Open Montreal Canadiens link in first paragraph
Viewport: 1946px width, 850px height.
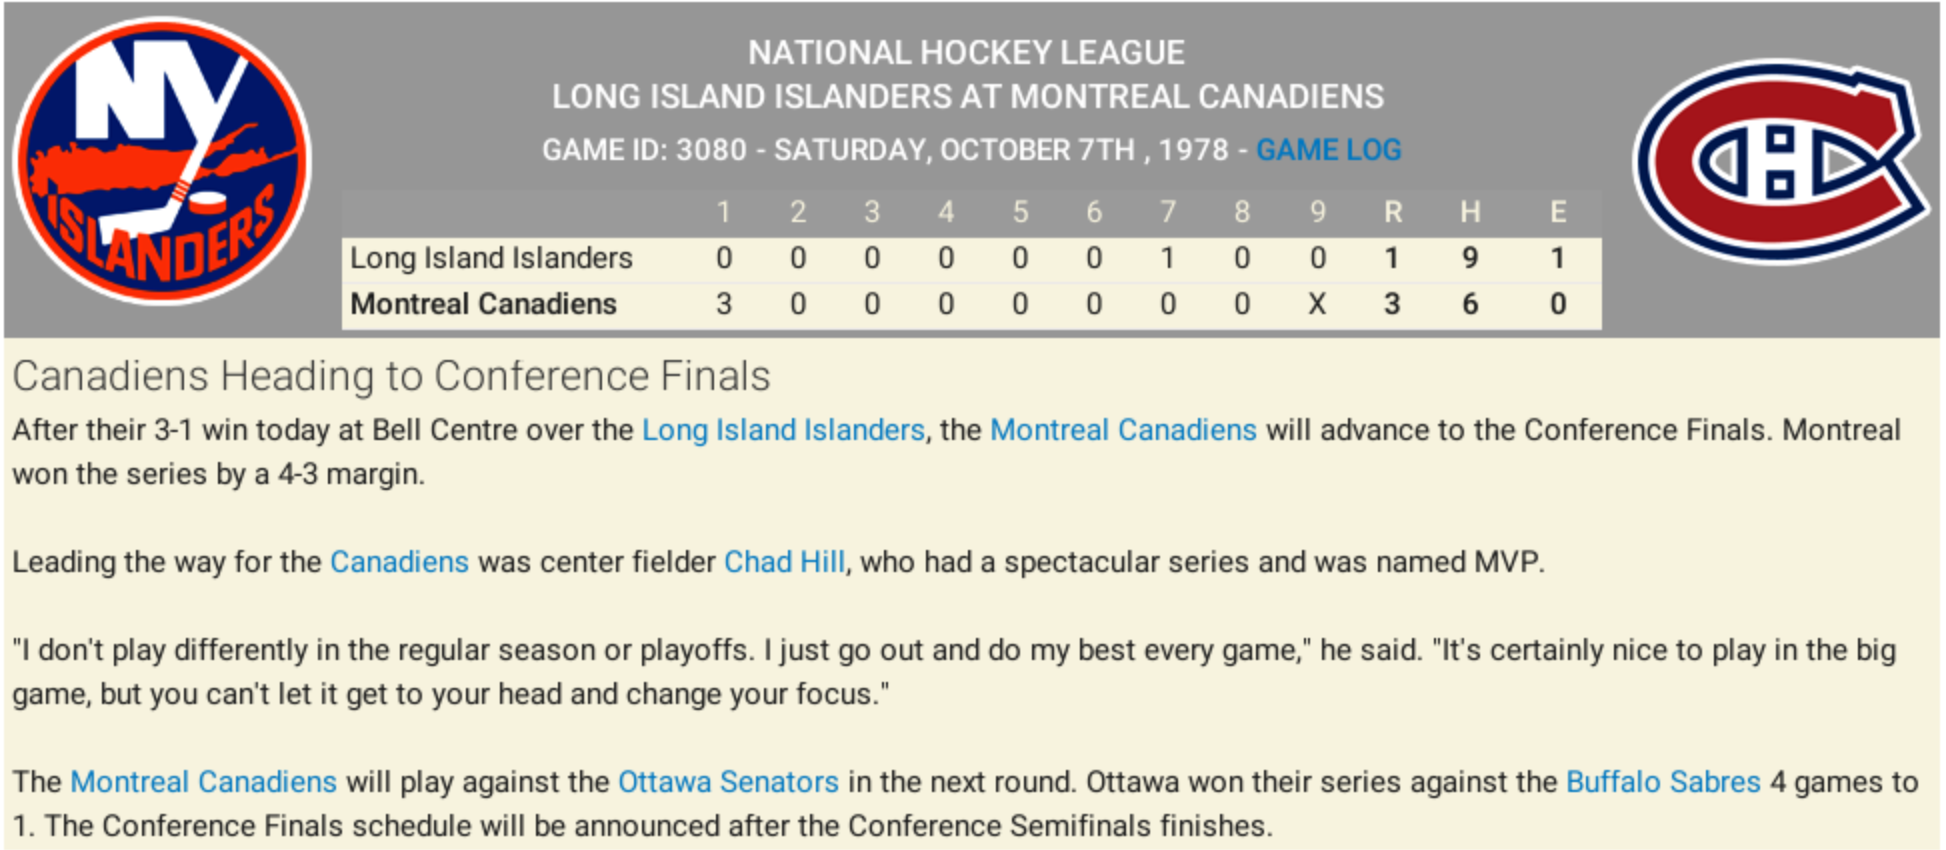tap(1122, 430)
